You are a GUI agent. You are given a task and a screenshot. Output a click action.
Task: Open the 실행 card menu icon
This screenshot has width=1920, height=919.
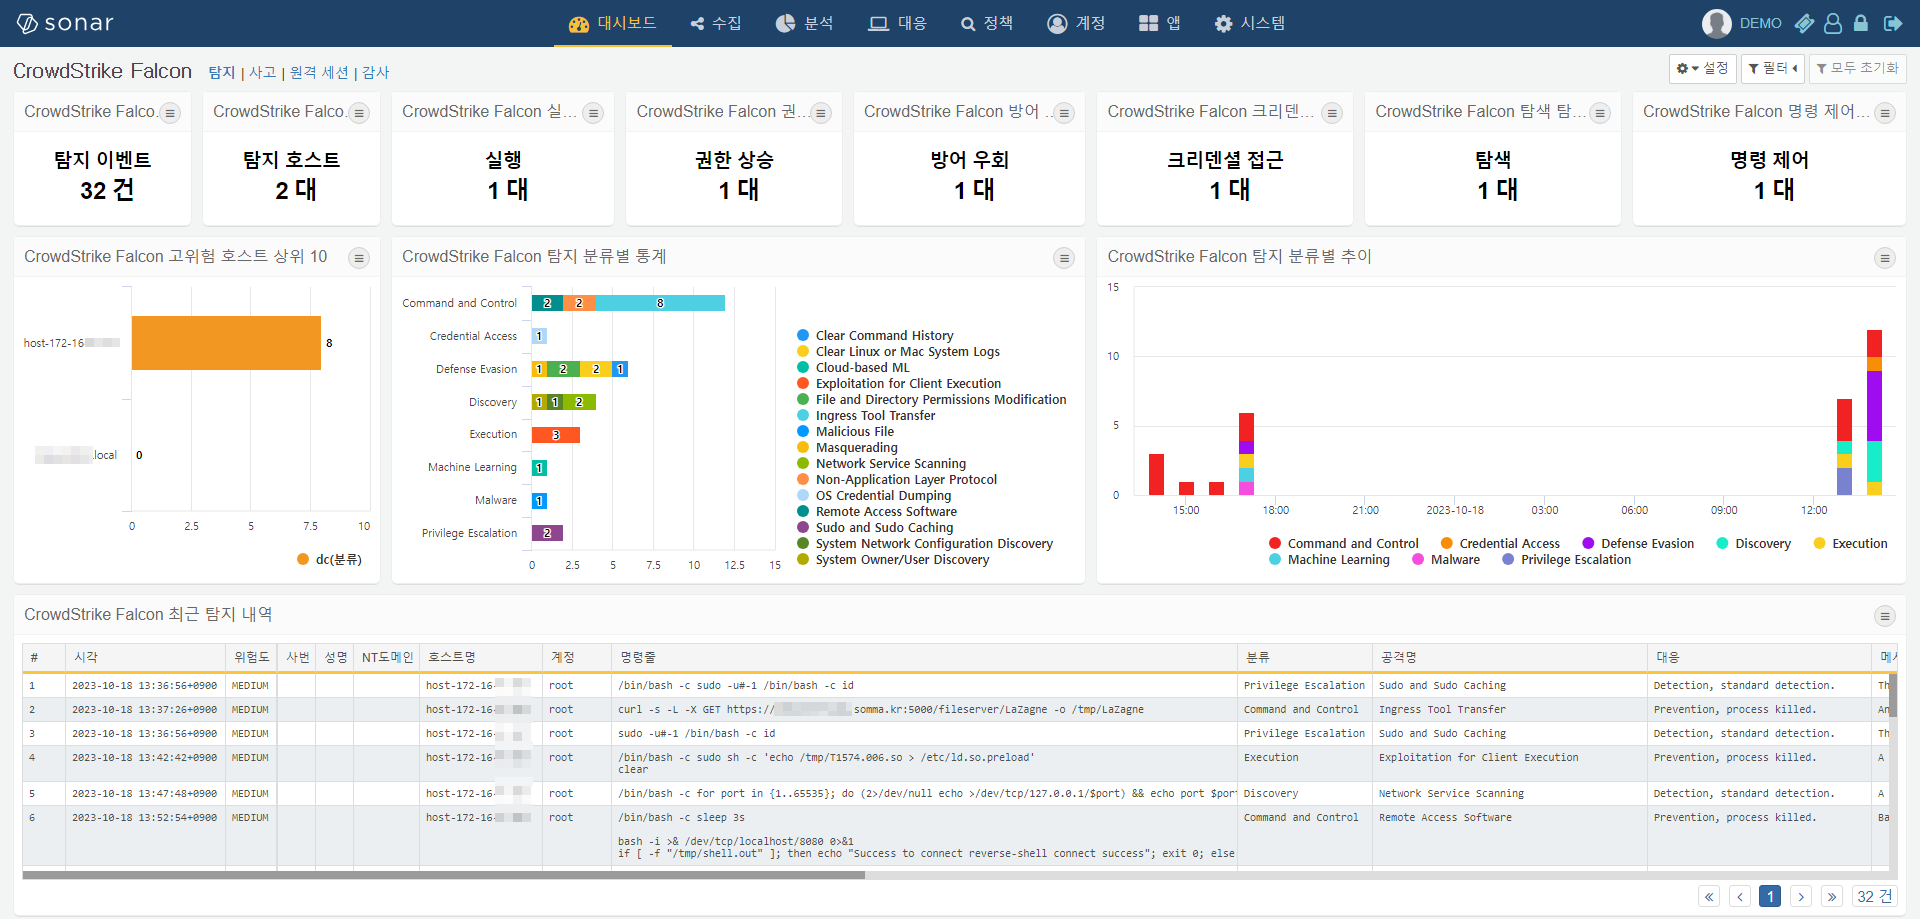[593, 113]
